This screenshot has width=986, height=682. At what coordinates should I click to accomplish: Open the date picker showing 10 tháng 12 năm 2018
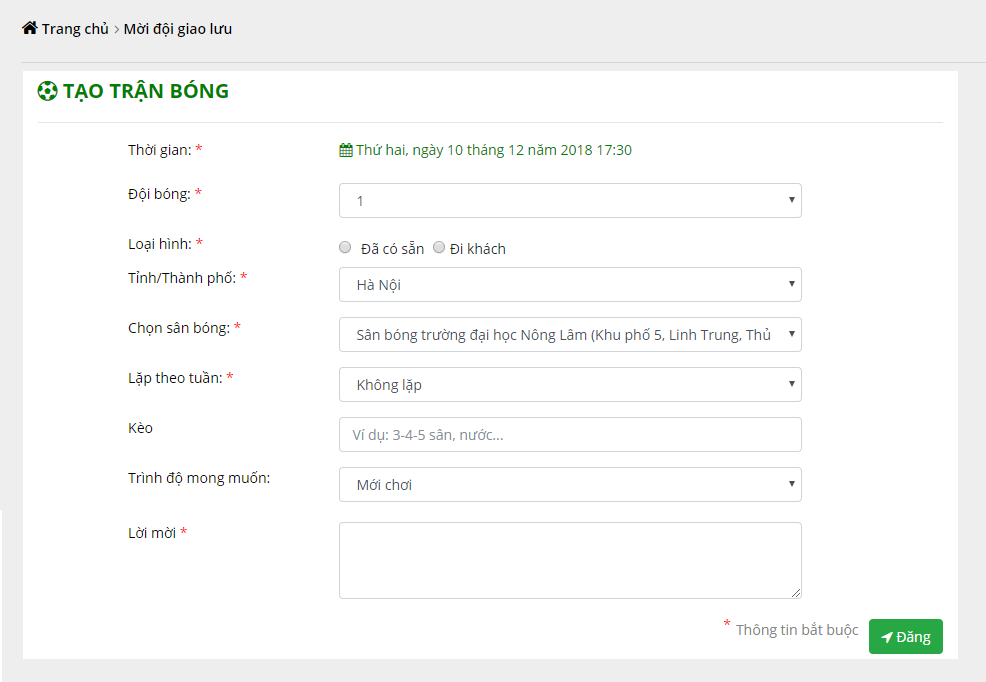[494, 150]
